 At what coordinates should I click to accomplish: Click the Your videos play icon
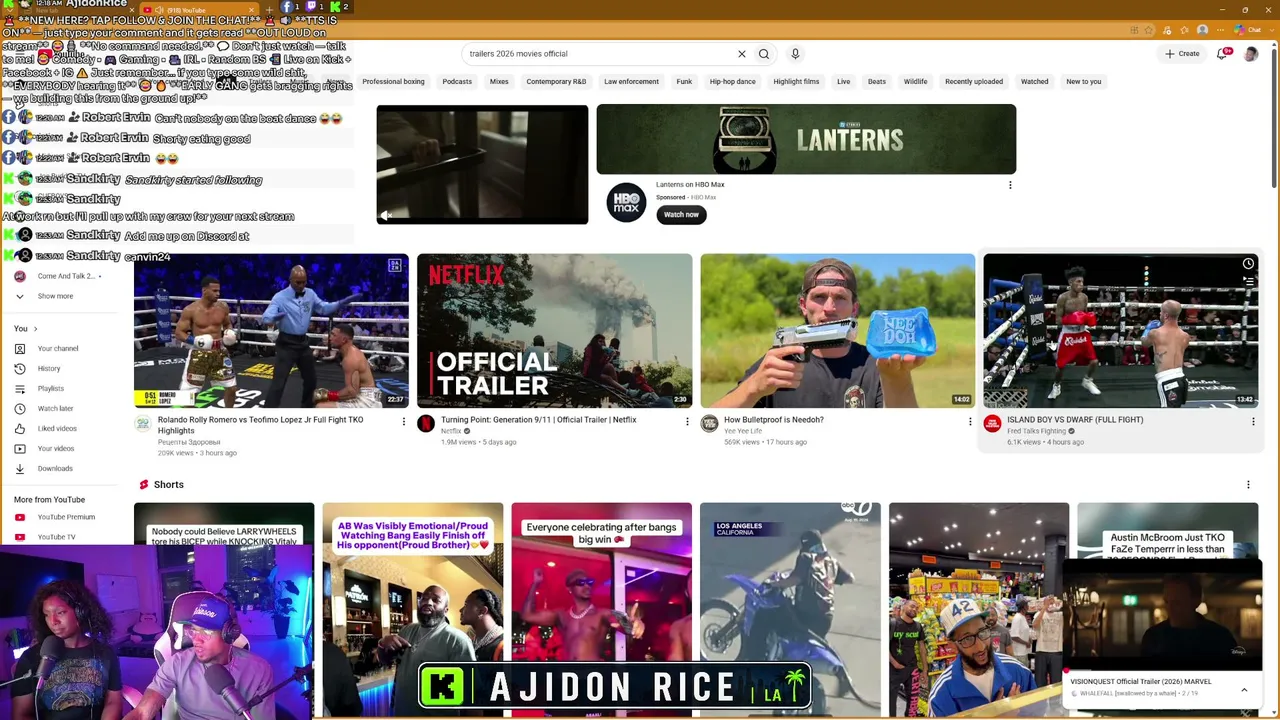(x=20, y=449)
